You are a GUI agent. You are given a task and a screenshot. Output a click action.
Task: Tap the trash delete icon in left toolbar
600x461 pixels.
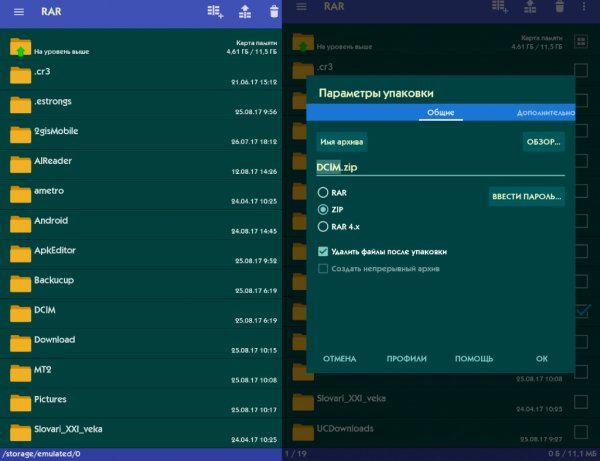pyautogui.click(x=274, y=11)
